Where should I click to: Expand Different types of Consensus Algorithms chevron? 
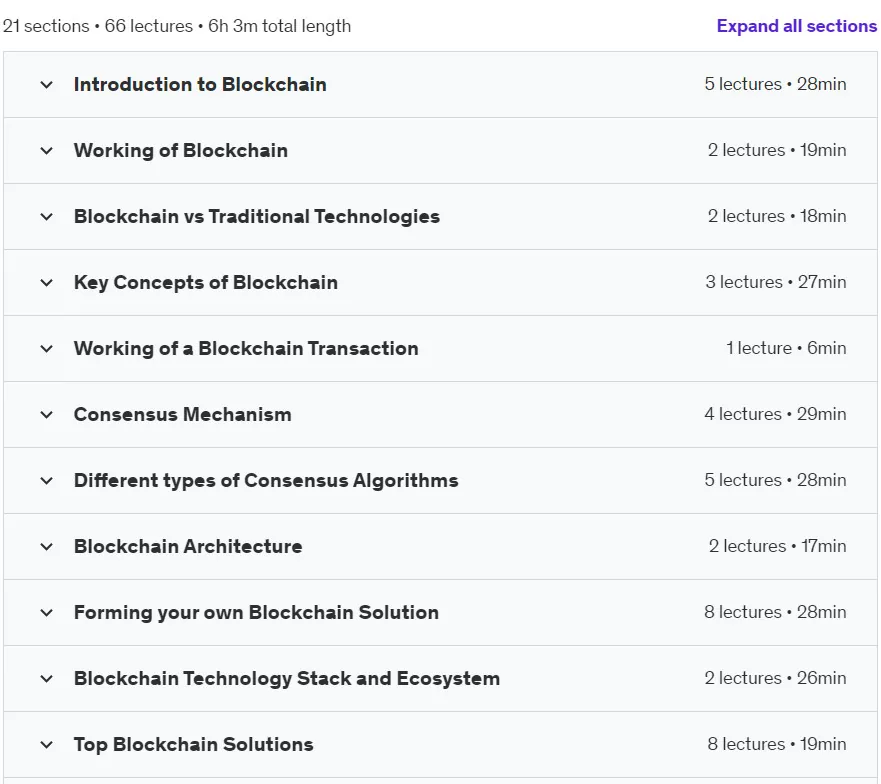[x=47, y=481]
